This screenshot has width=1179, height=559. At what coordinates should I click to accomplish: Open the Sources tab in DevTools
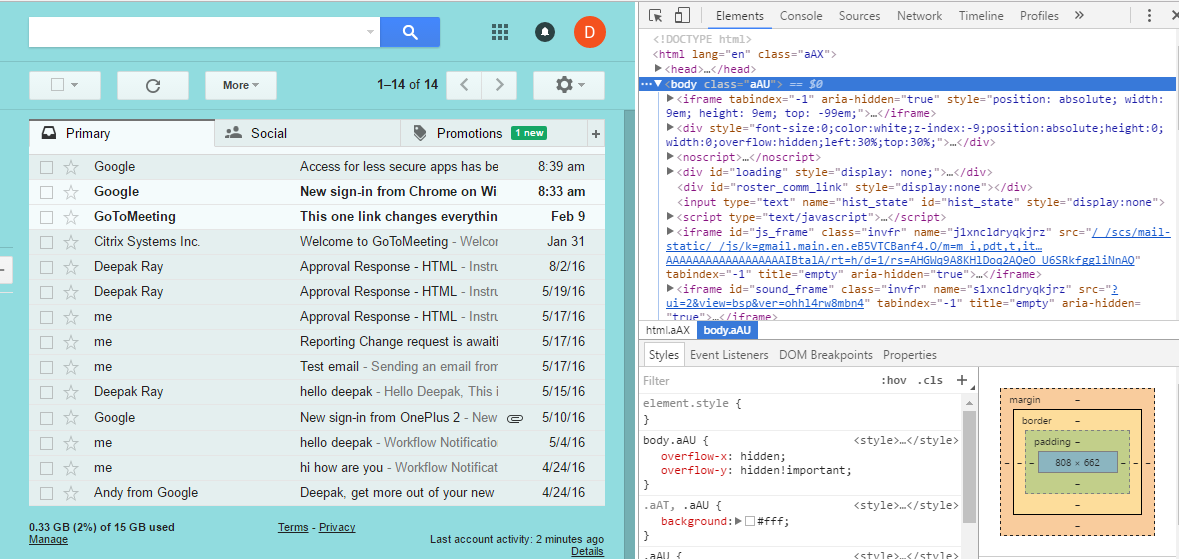859,16
